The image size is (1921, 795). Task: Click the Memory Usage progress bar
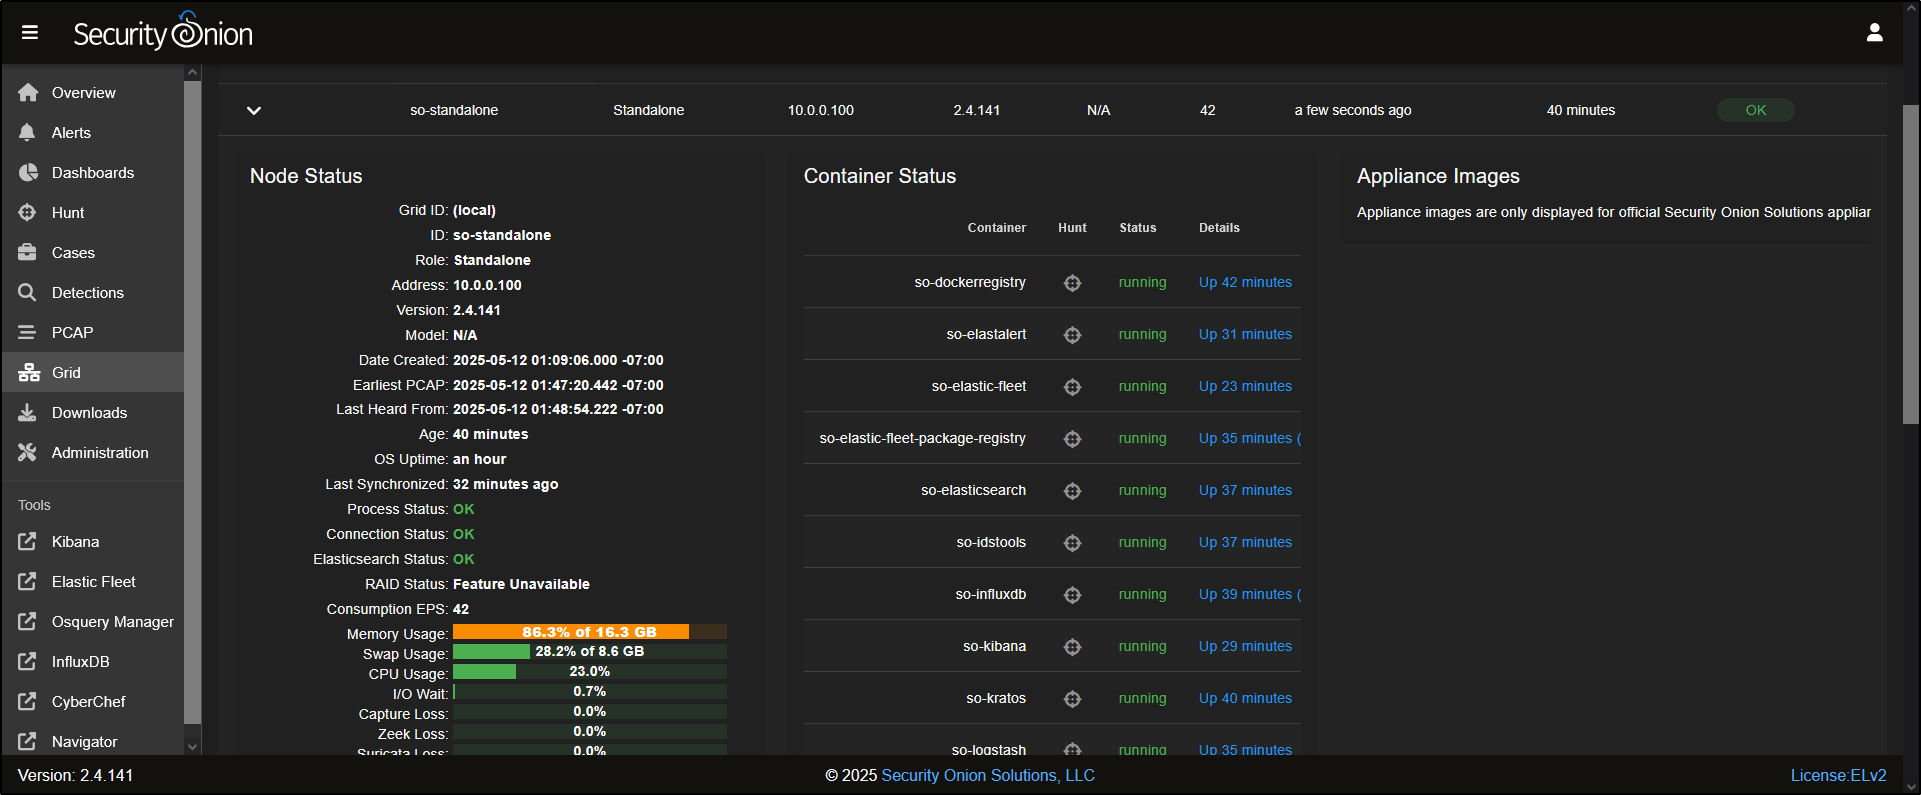click(x=589, y=632)
